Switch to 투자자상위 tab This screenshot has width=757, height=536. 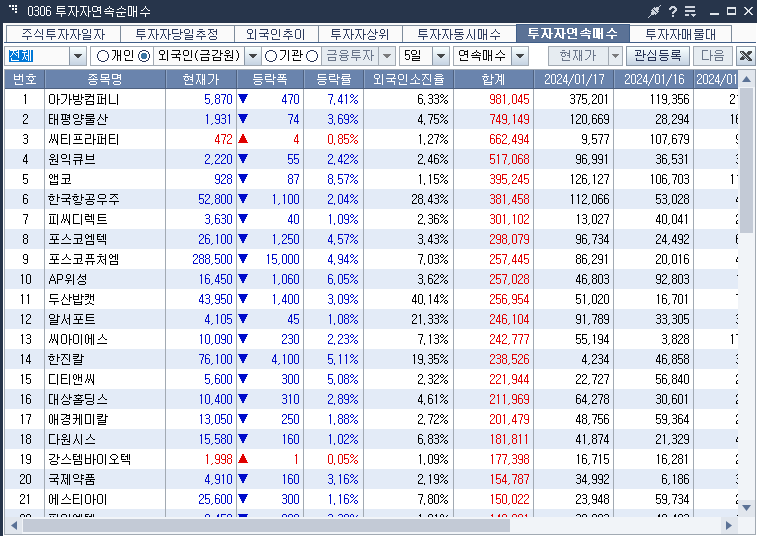360,34
